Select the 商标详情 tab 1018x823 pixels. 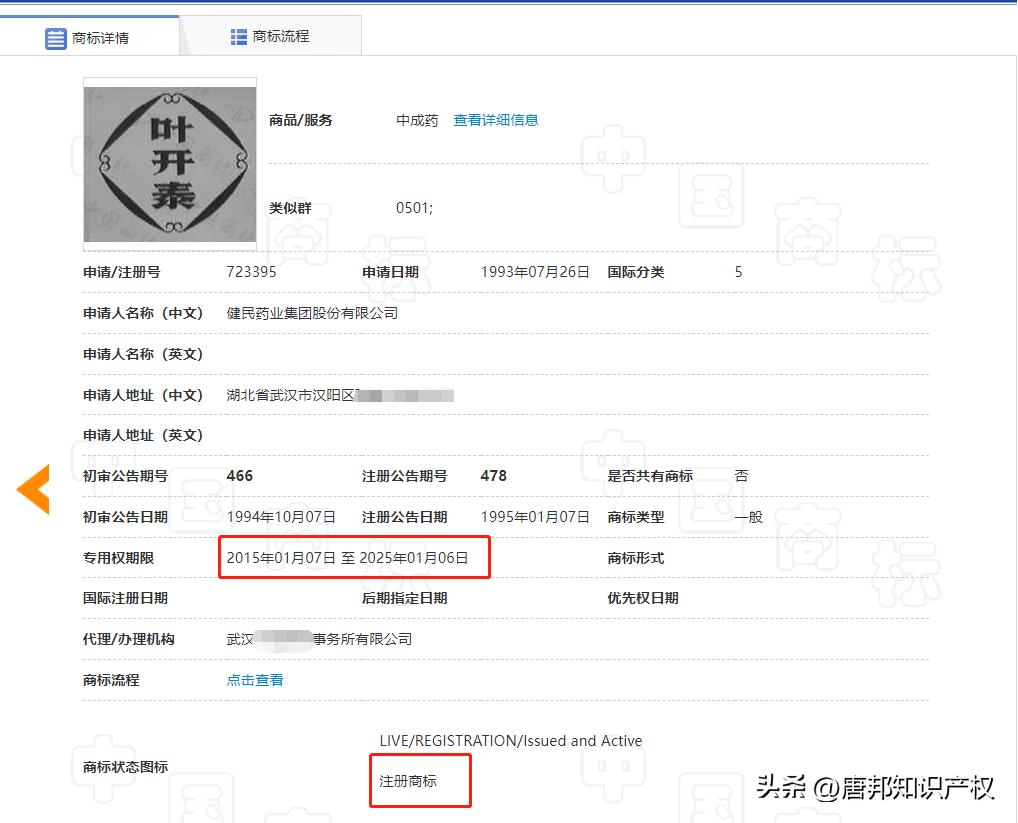coord(102,38)
